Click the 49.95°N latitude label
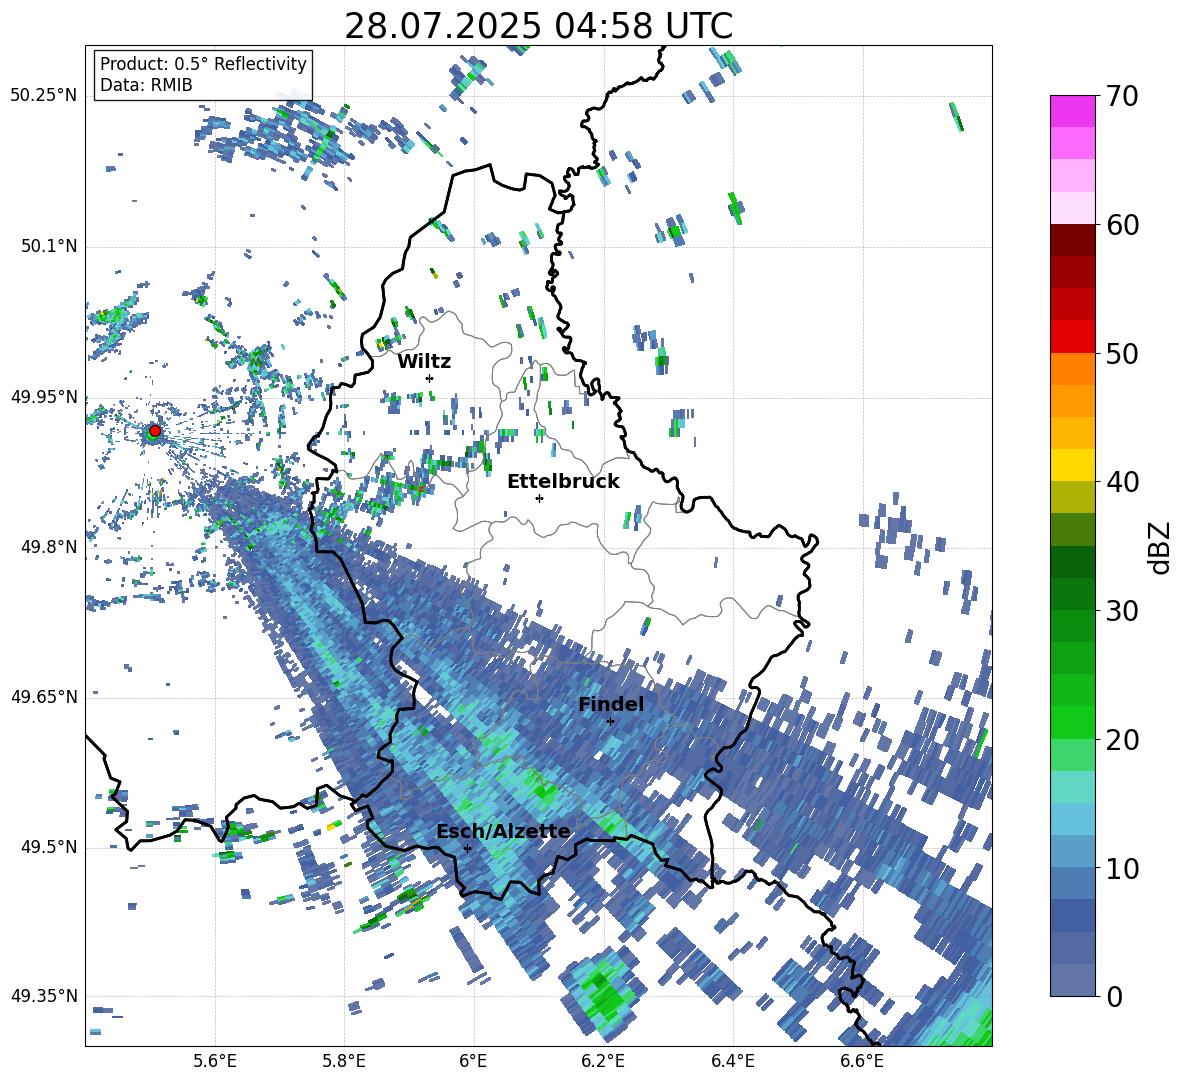Screen dimensions: 1184x1081 coord(44,396)
